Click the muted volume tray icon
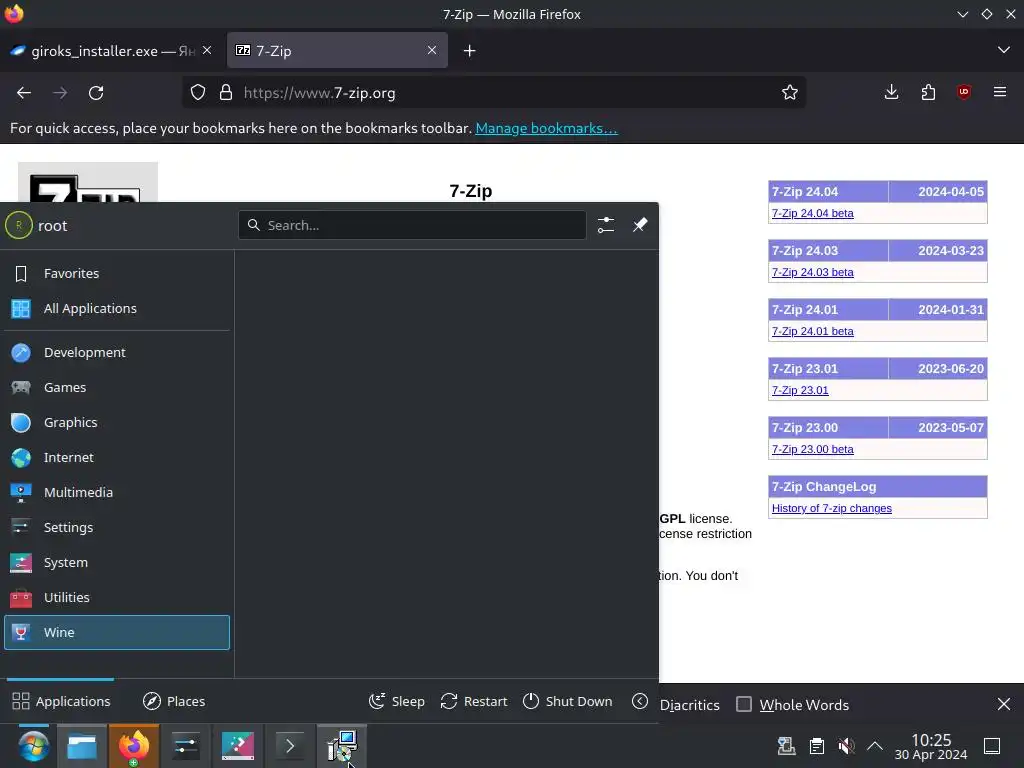 coord(846,746)
